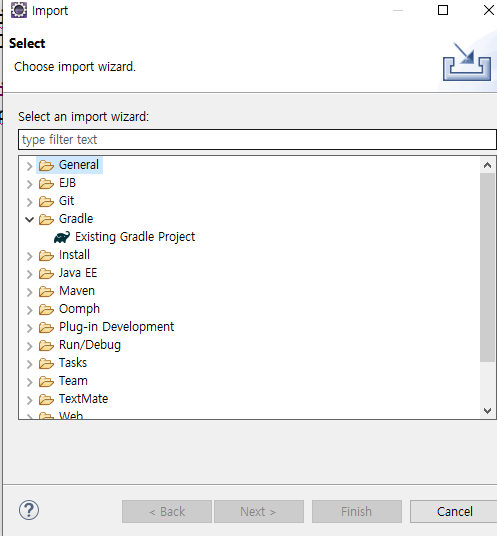Screen dimensions: 497x536
Task: Click the scroll up arrow of wizard list
Action: click(x=487, y=165)
